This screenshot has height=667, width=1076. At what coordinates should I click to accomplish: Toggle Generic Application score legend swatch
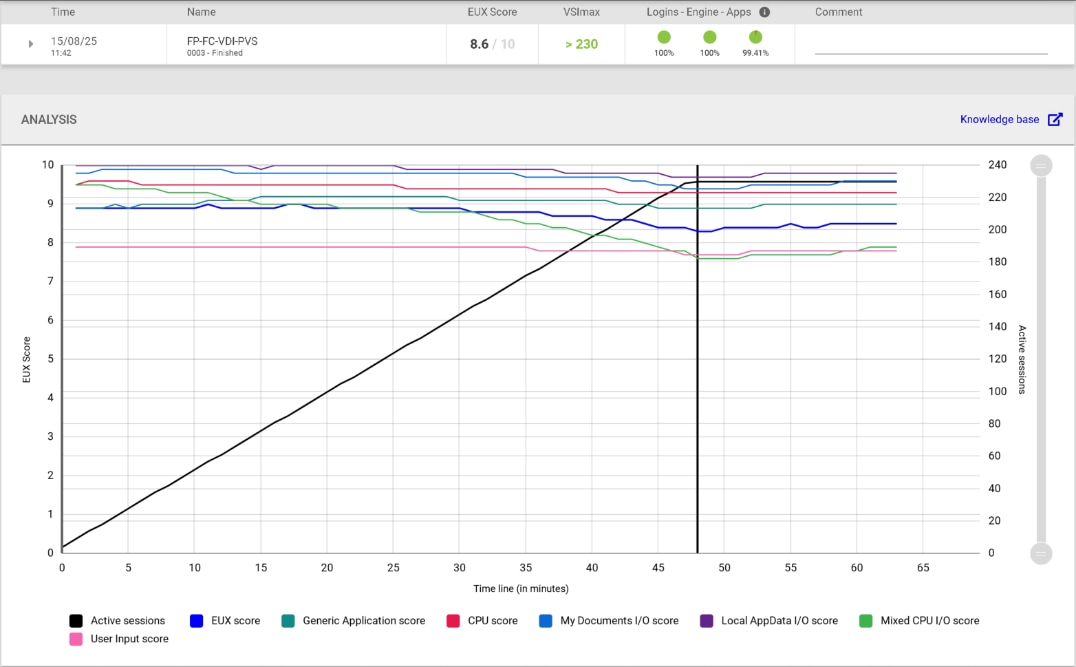288,620
